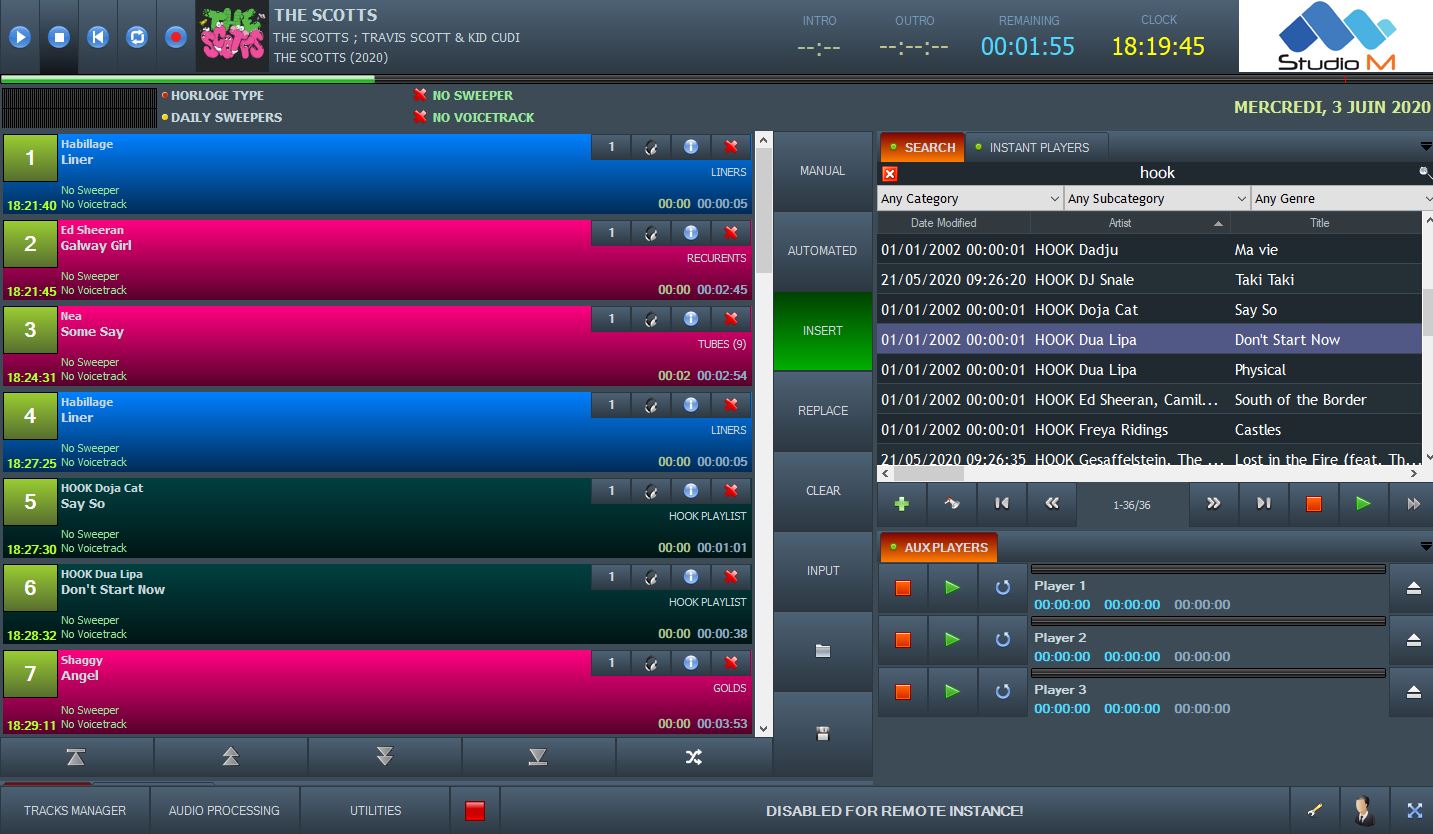Image resolution: width=1433 pixels, height=834 pixels.
Task: Select HOOK Dadju Ma vie result
Action: click(1149, 250)
